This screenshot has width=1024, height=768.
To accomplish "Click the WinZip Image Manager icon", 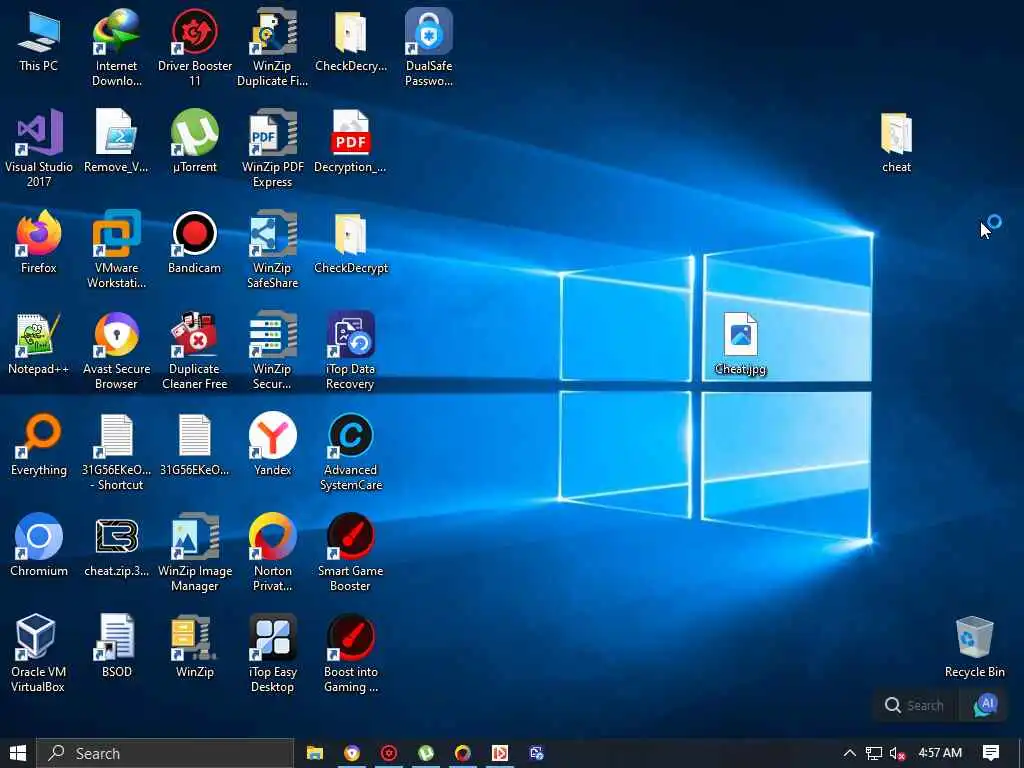I will [195, 536].
